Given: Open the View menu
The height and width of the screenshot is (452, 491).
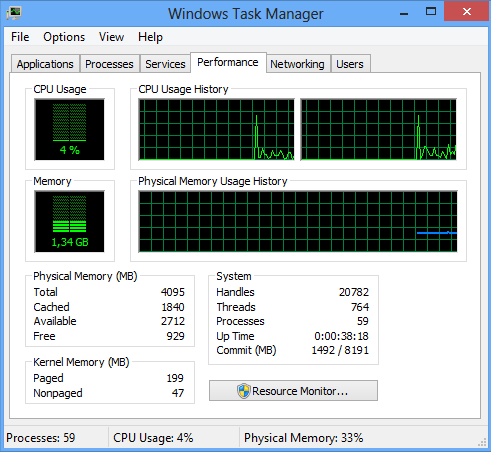Looking at the screenshot, I should point(111,37).
